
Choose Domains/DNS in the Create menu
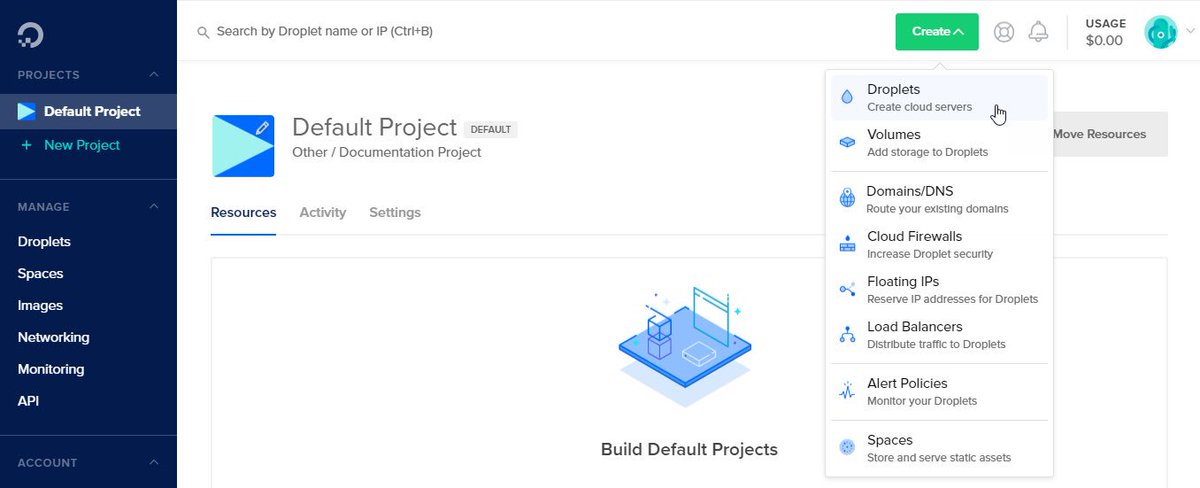coord(939,199)
